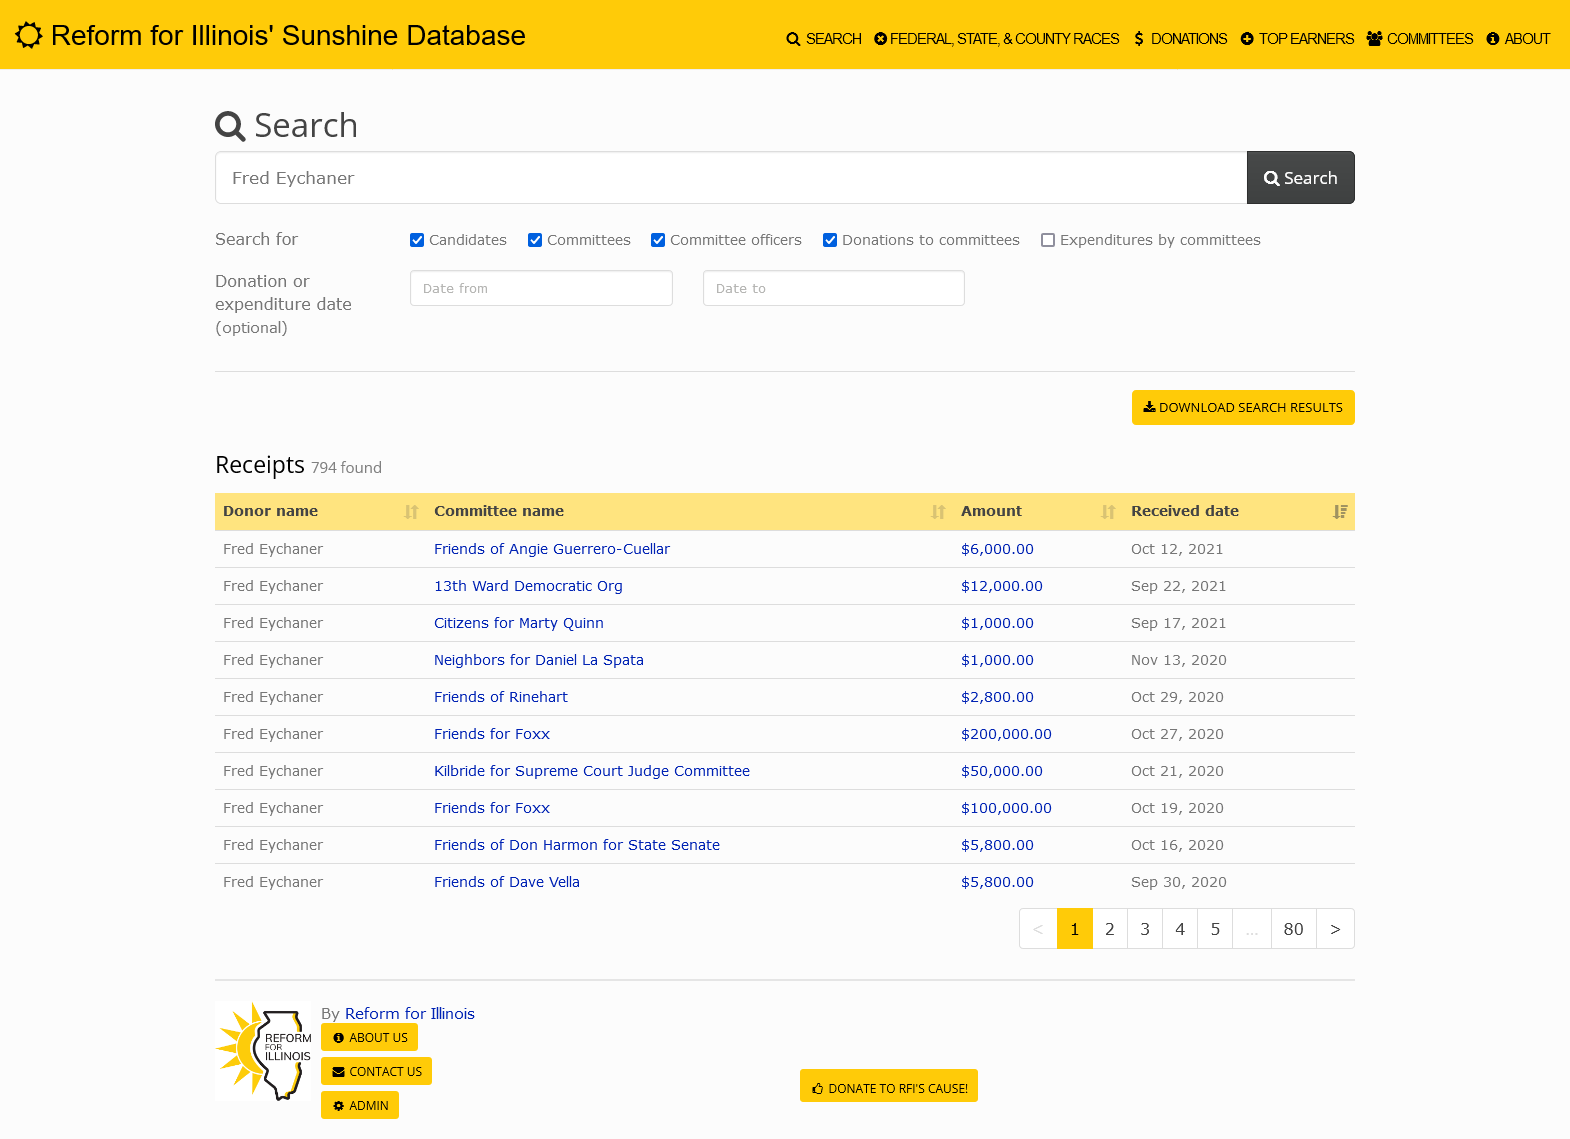The image size is (1570, 1139).
Task: Click the Date to input
Action: click(x=834, y=288)
